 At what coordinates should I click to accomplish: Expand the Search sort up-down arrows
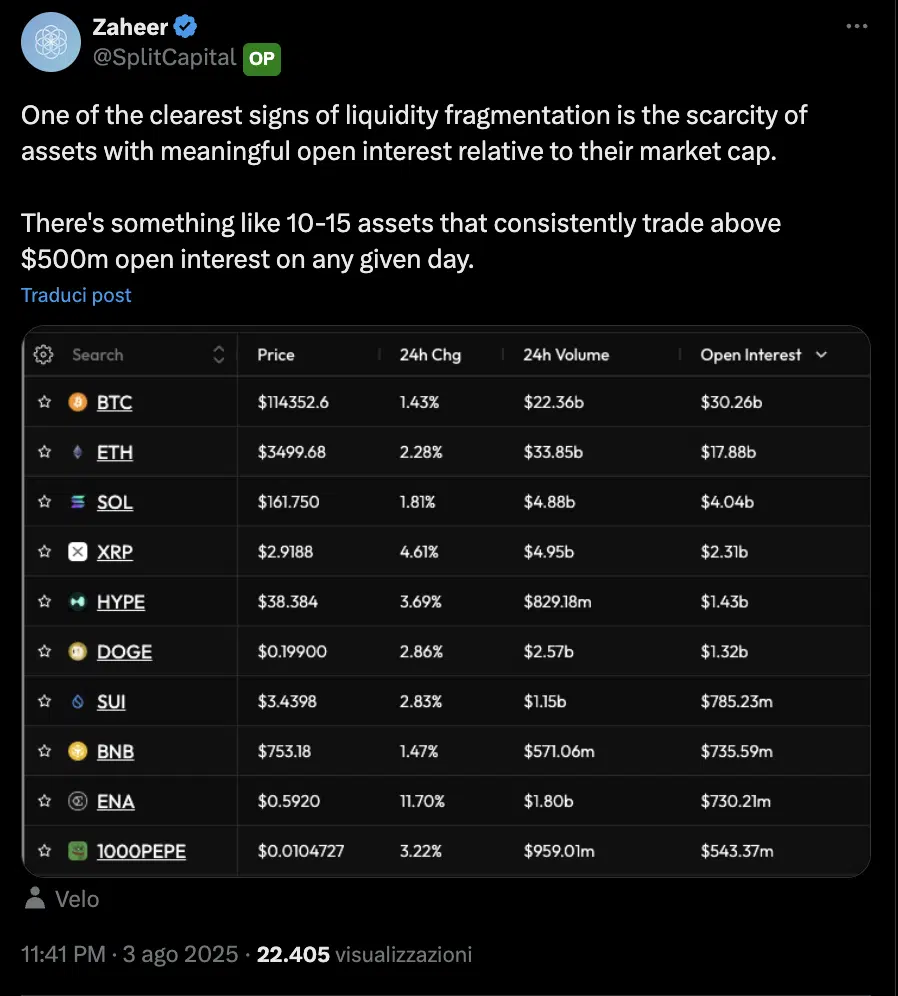[x=219, y=355]
